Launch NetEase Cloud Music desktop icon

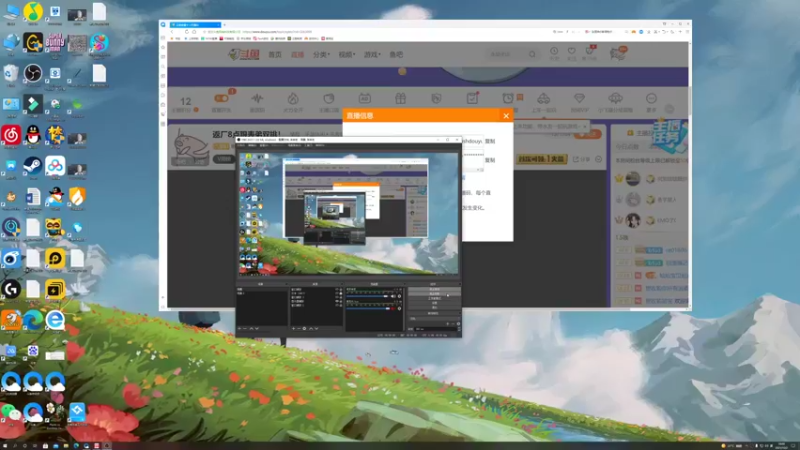(11, 135)
